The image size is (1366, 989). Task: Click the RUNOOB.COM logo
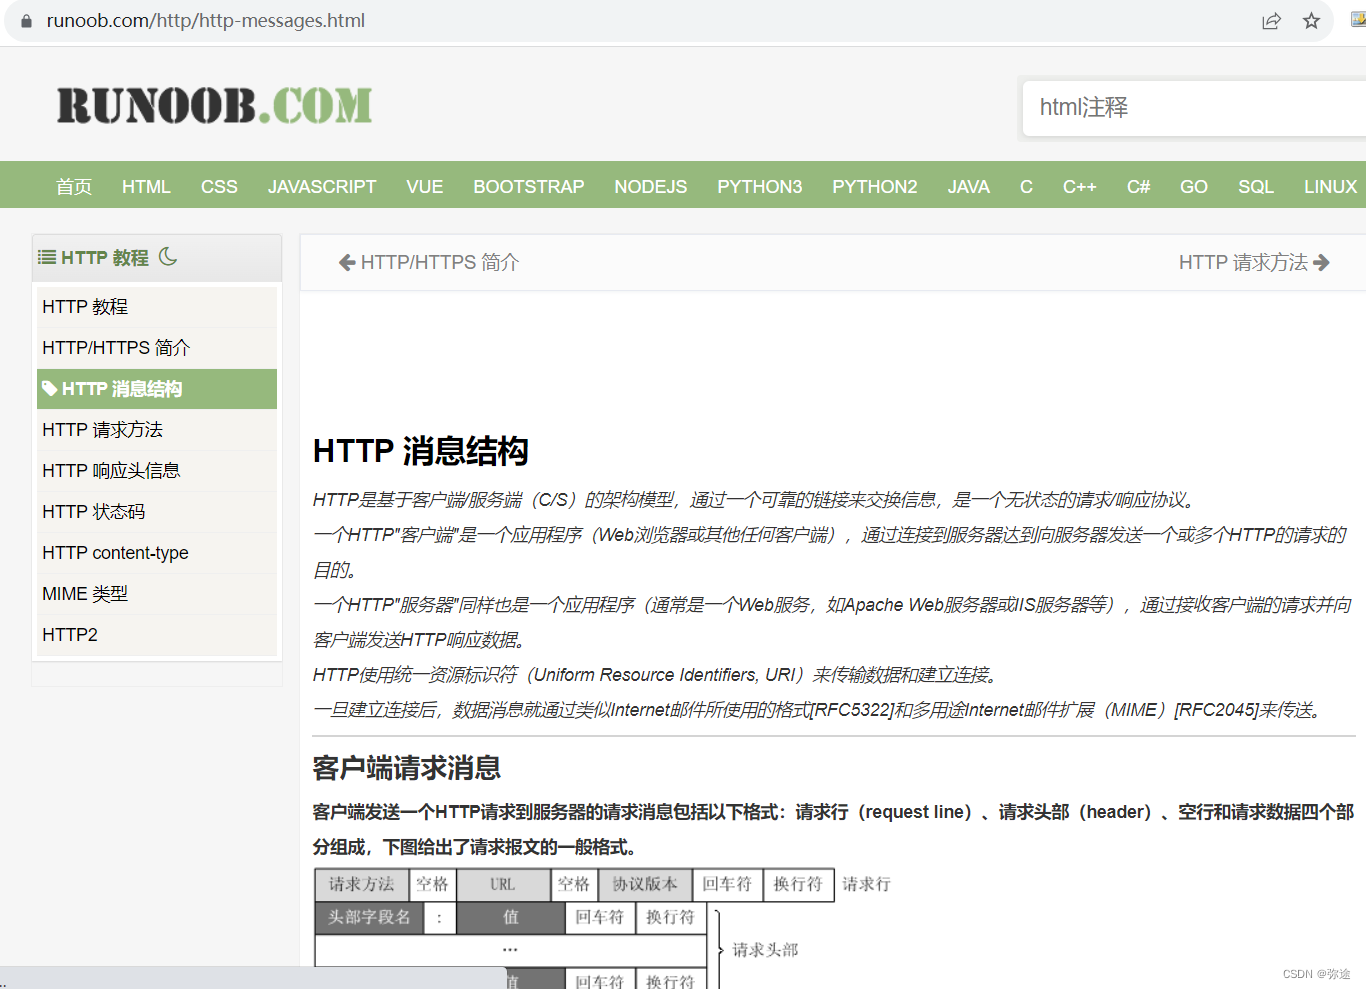(215, 103)
